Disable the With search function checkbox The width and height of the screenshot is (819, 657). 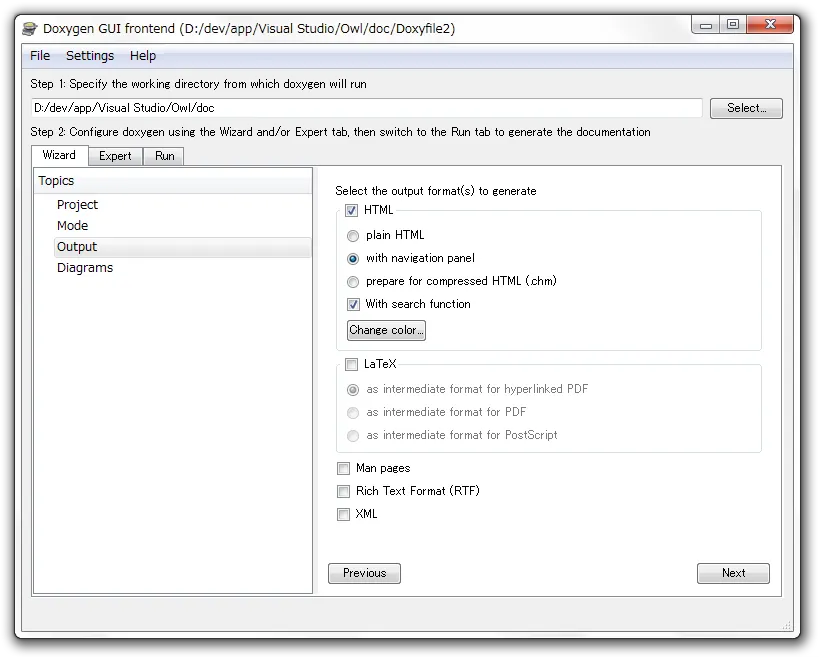353,305
